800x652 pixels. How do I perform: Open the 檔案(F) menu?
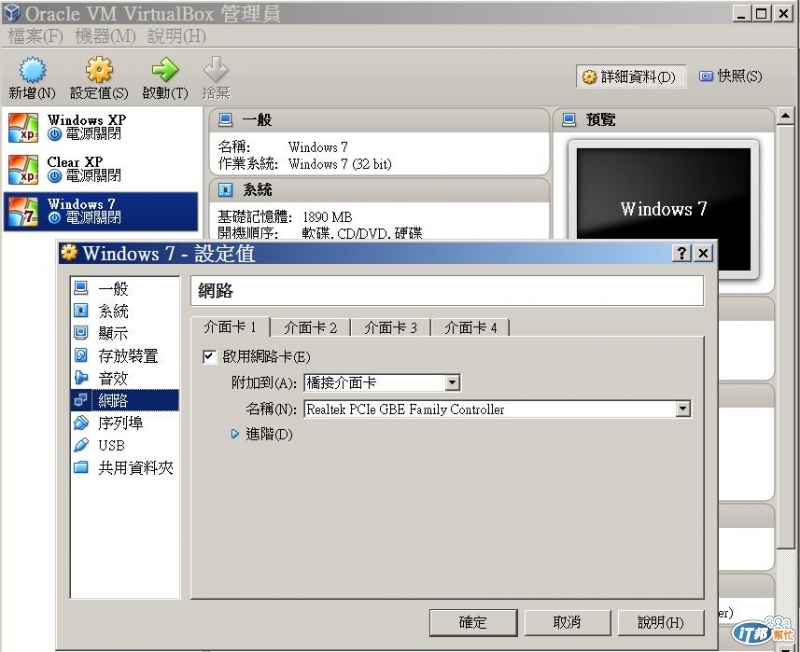tap(36, 36)
